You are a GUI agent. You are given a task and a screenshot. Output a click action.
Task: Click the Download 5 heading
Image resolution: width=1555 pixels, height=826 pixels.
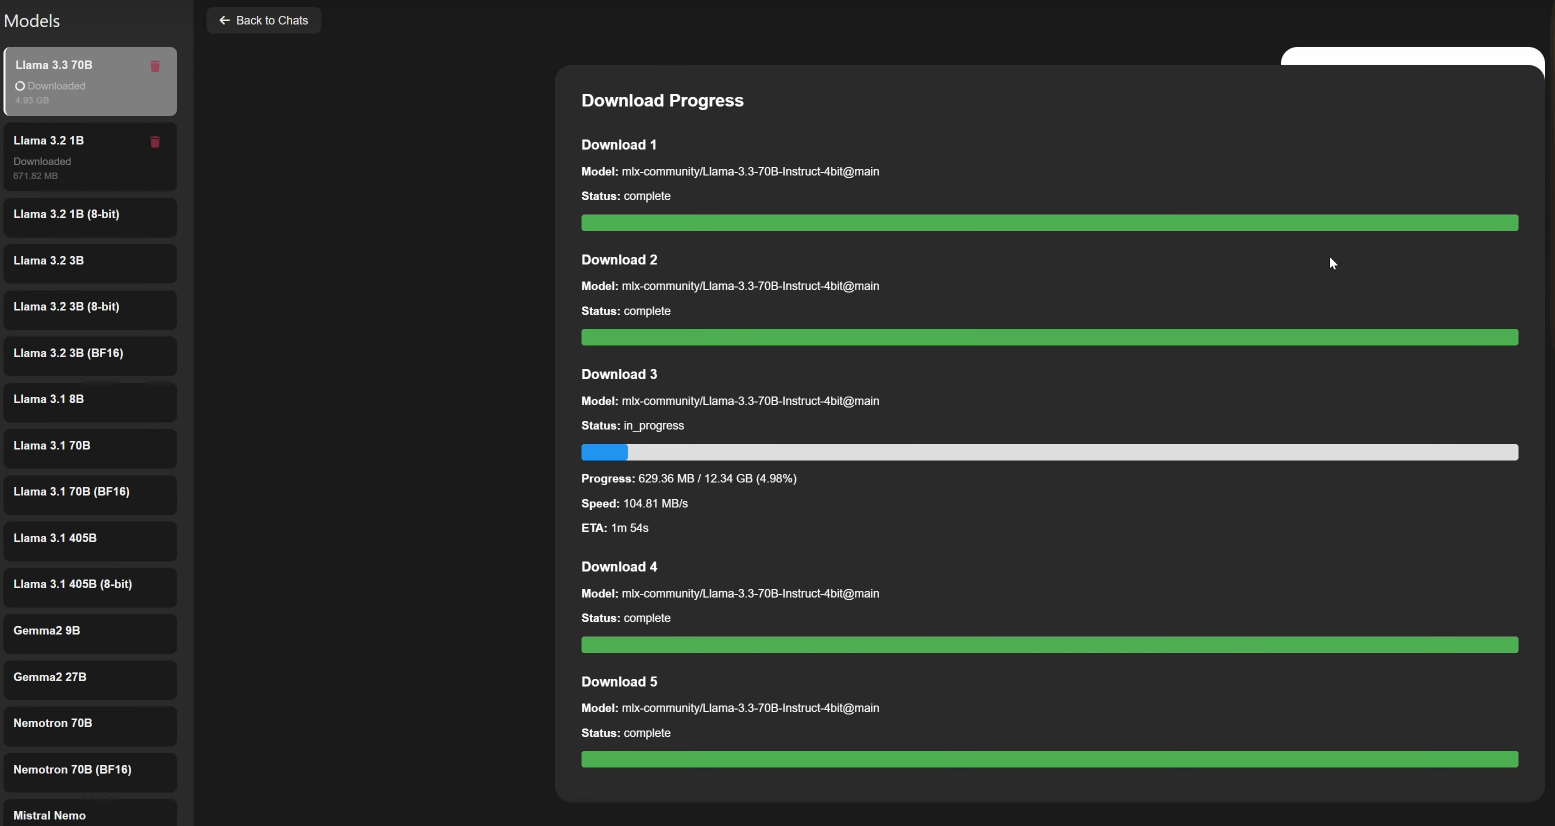(x=619, y=682)
